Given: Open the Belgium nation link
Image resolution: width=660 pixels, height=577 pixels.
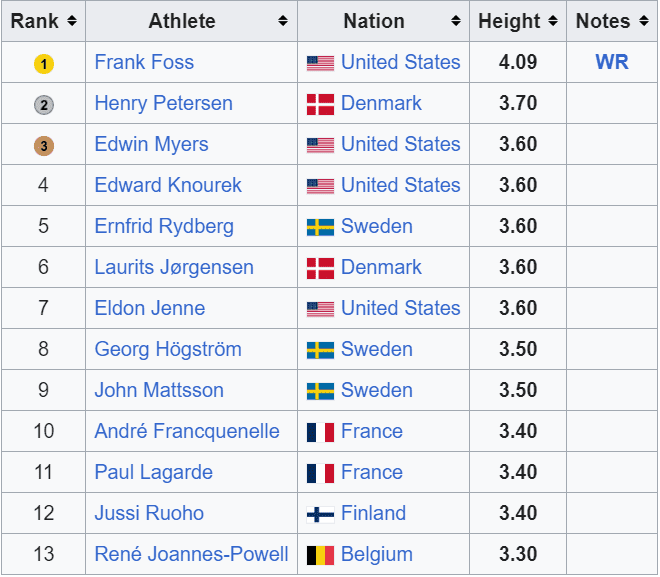Looking at the screenshot, I should click(376, 554).
